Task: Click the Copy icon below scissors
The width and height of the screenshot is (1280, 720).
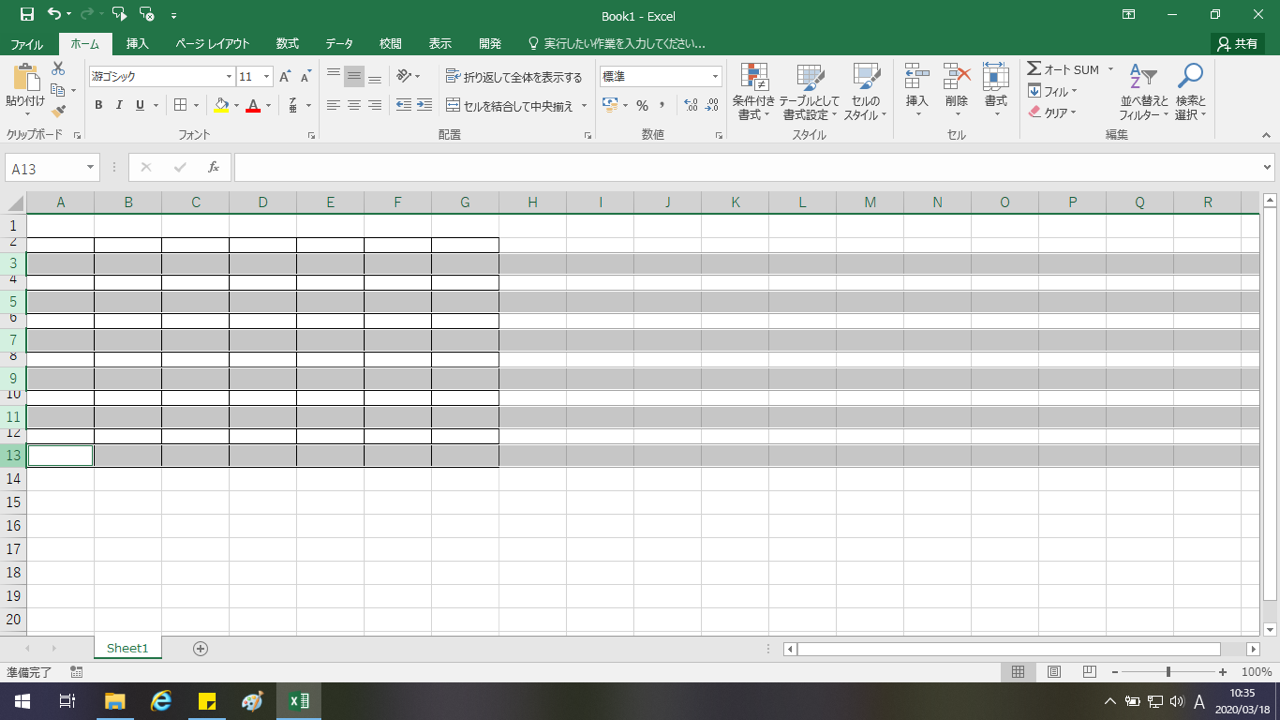Action: (x=58, y=90)
